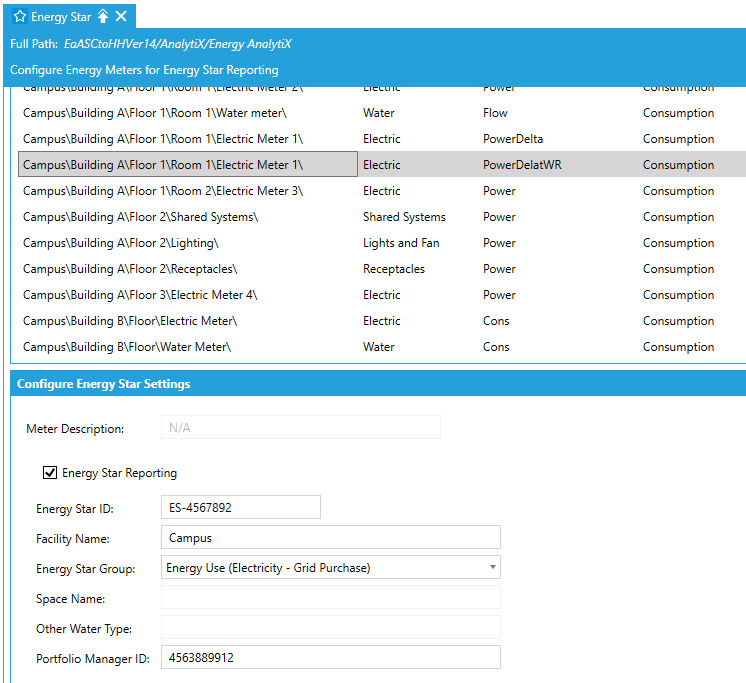The height and width of the screenshot is (683, 746).
Task: Click the Facility Name field containing Campus
Action: pos(330,537)
